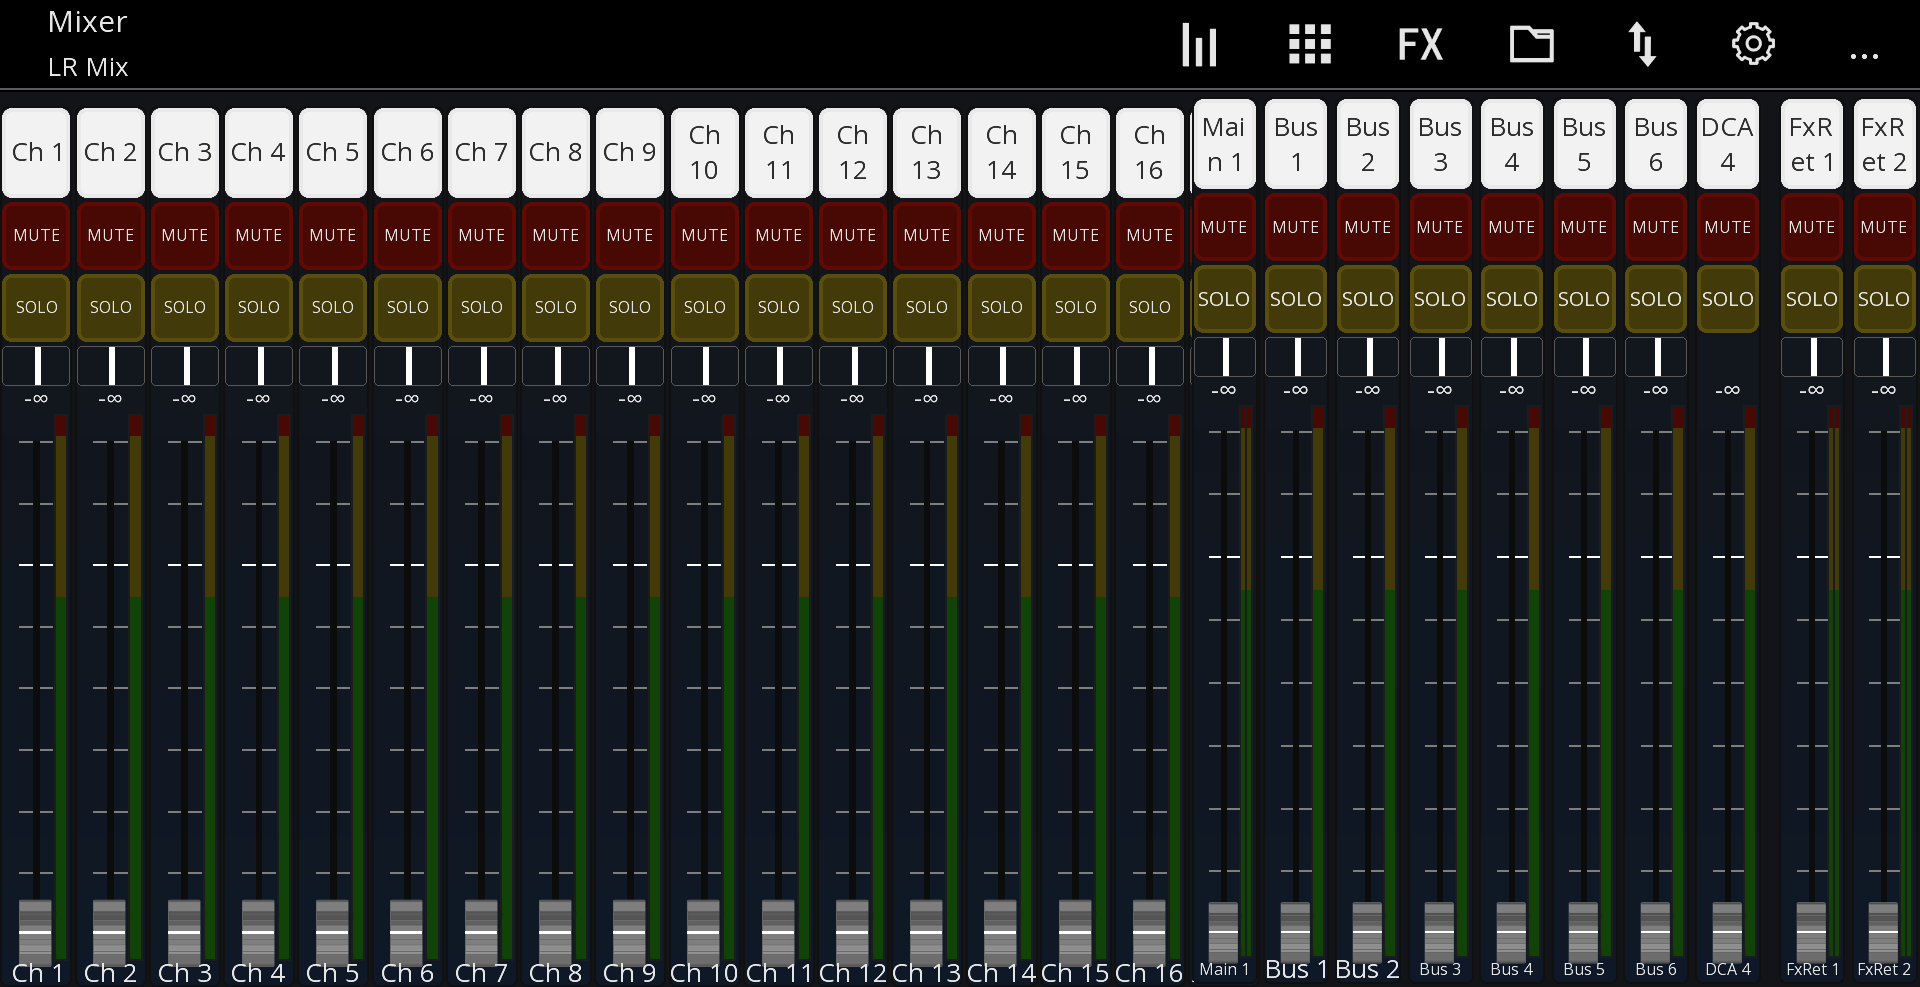The width and height of the screenshot is (1920, 987).
Task: Solo channel Ch 5
Action: tap(333, 307)
